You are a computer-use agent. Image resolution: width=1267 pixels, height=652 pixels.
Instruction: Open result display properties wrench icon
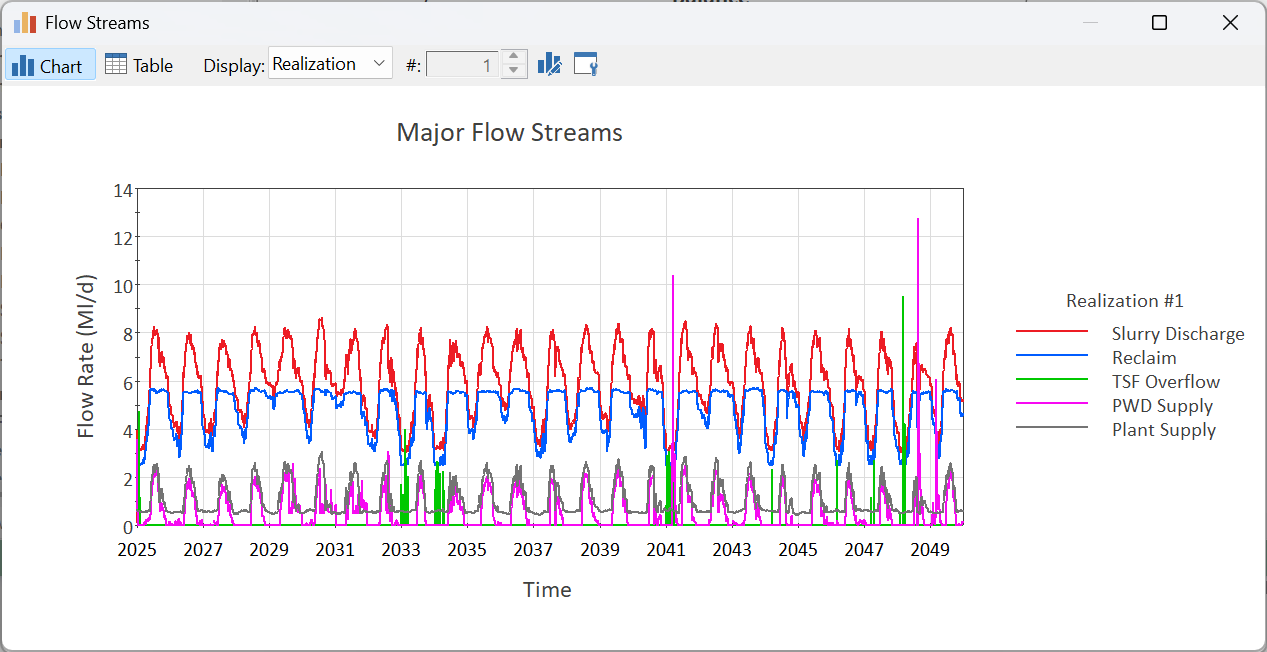click(586, 65)
